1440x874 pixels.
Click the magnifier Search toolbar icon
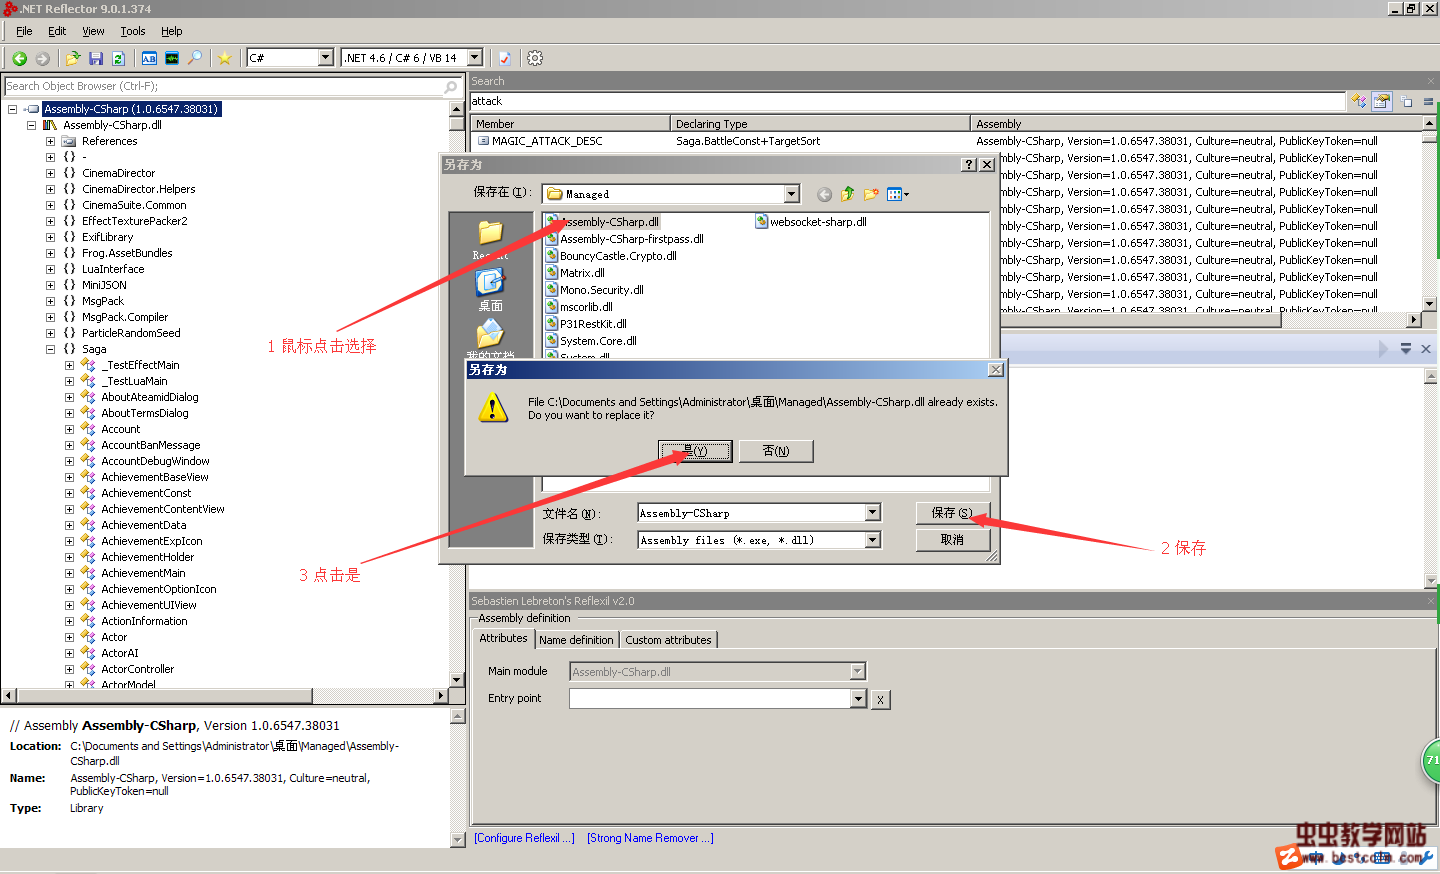pyautogui.click(x=195, y=58)
